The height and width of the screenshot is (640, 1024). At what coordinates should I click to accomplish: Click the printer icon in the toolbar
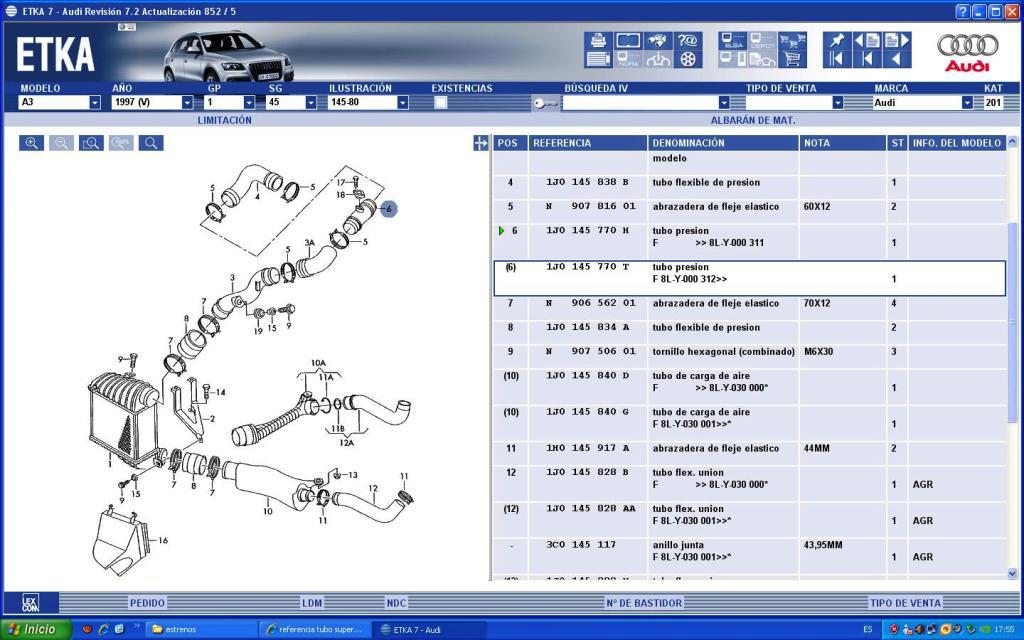coord(598,40)
